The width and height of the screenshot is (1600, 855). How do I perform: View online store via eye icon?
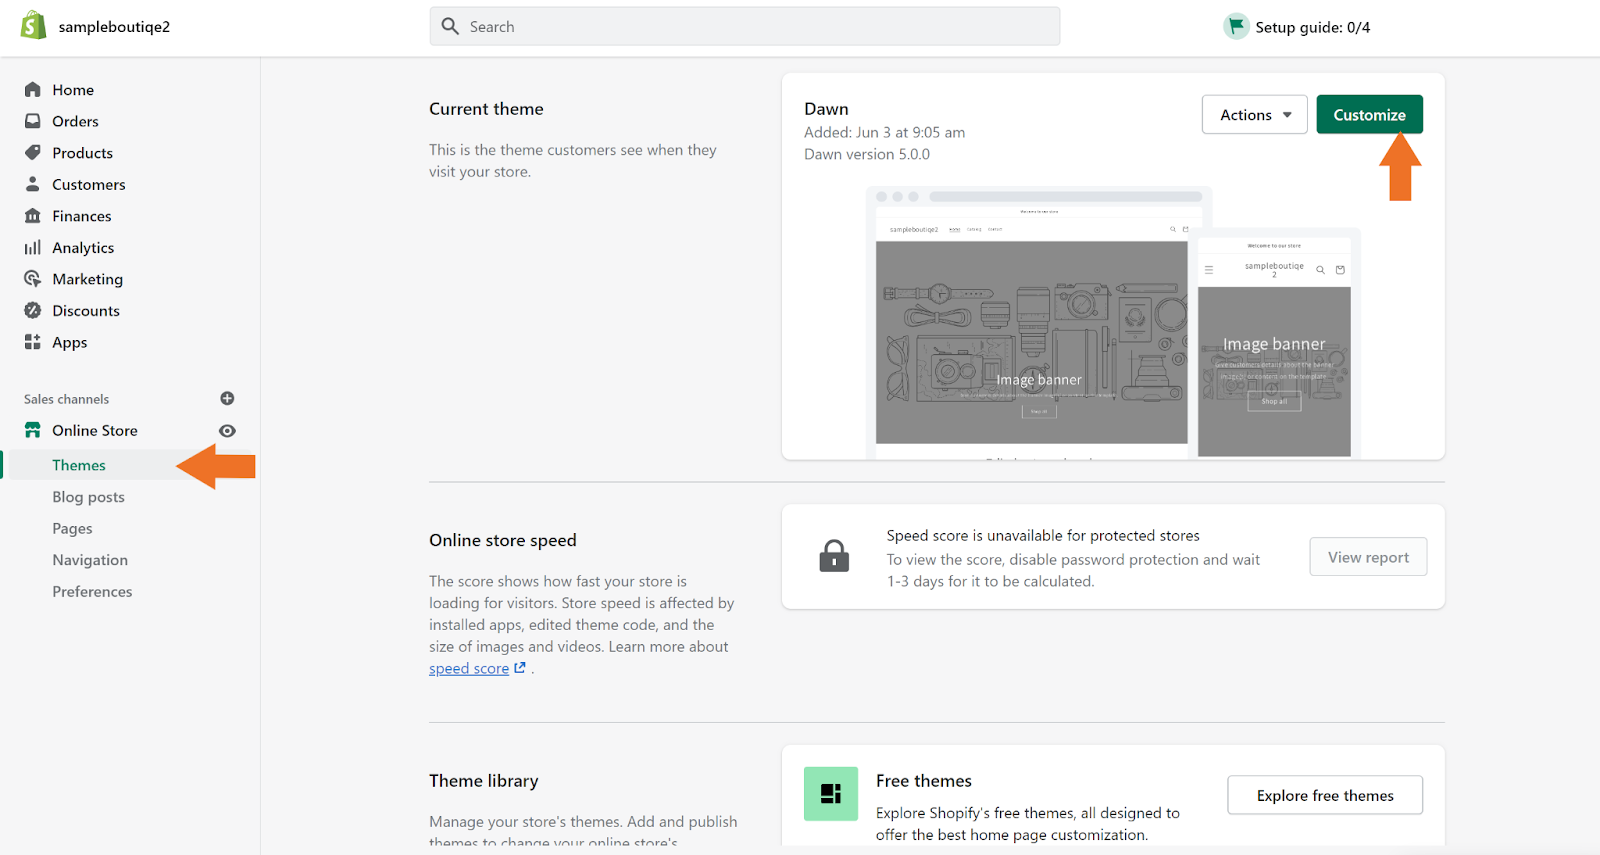click(x=227, y=431)
